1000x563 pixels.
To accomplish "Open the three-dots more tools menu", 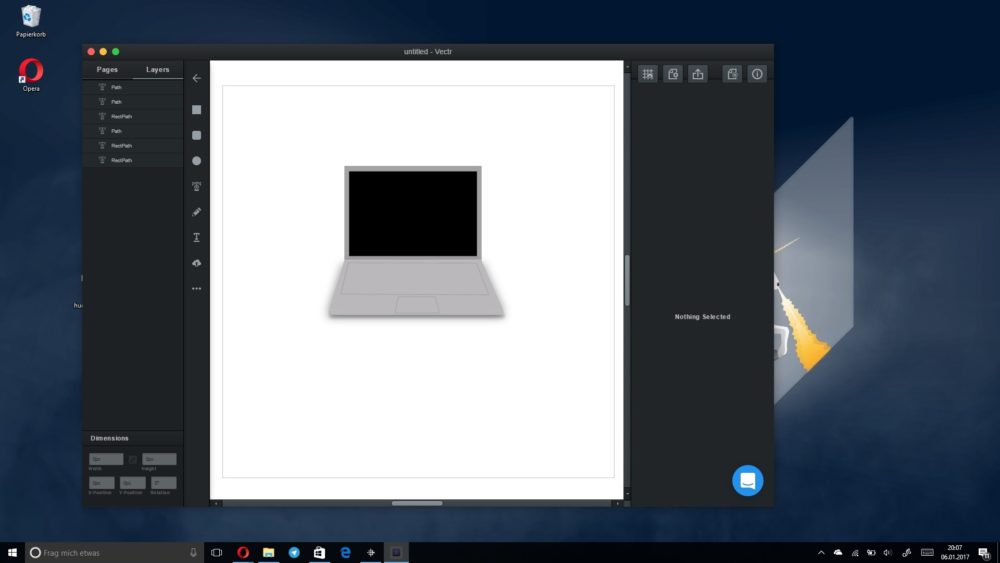I will tap(196, 288).
